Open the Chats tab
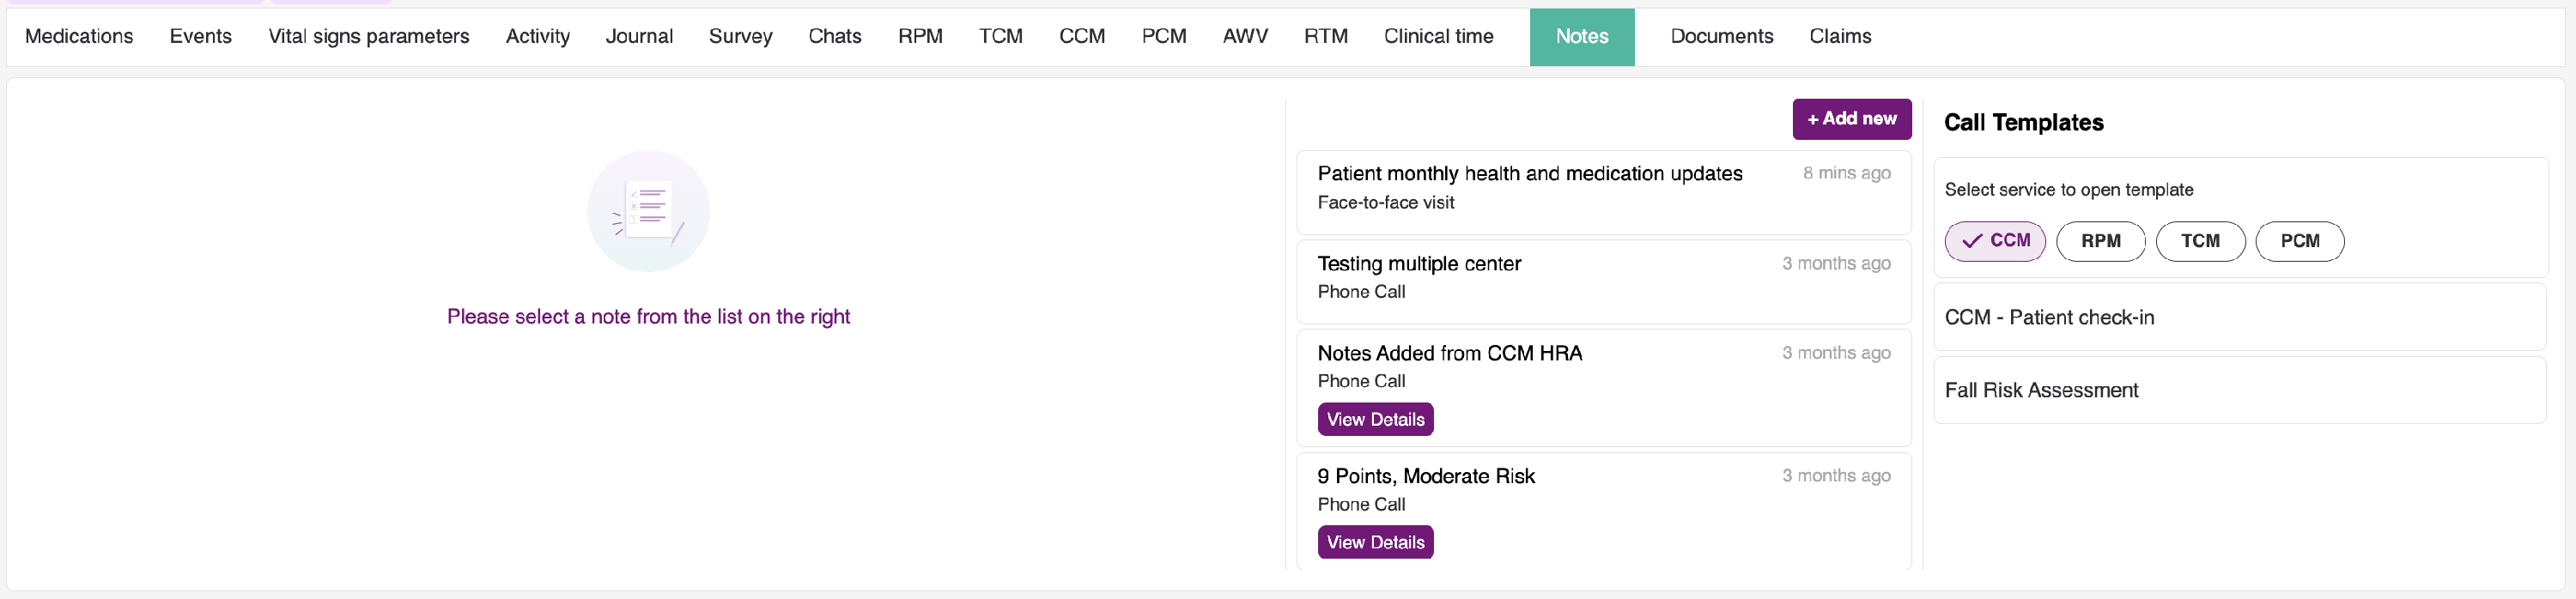The image size is (2576, 599). 834,36
